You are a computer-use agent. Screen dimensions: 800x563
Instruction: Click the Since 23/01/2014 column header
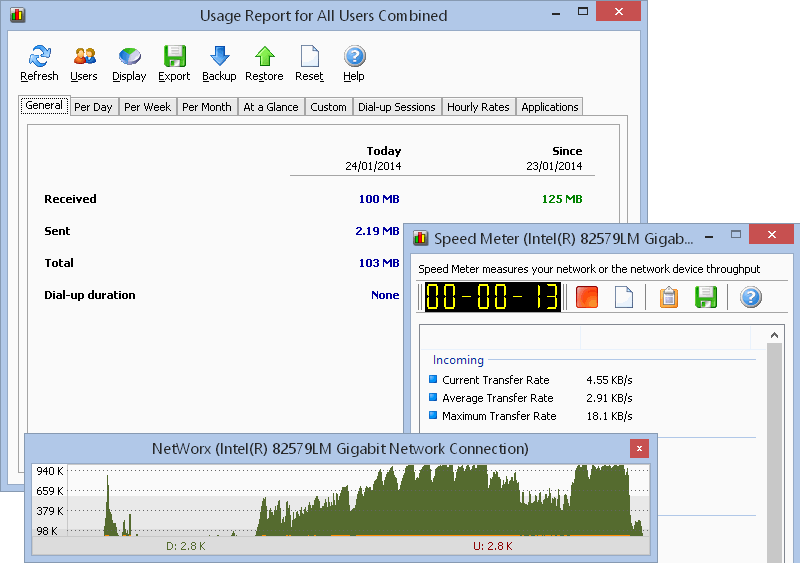[x=555, y=158]
